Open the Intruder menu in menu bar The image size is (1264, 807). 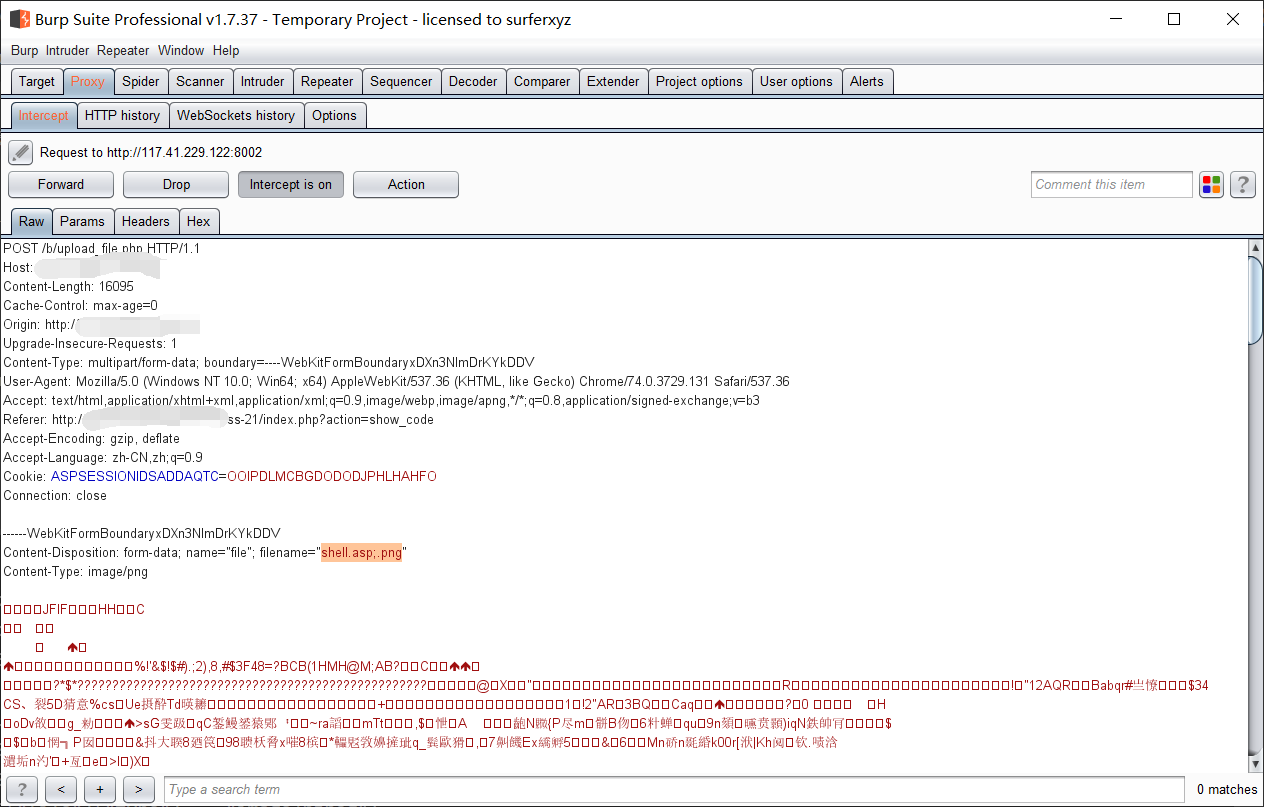point(67,50)
